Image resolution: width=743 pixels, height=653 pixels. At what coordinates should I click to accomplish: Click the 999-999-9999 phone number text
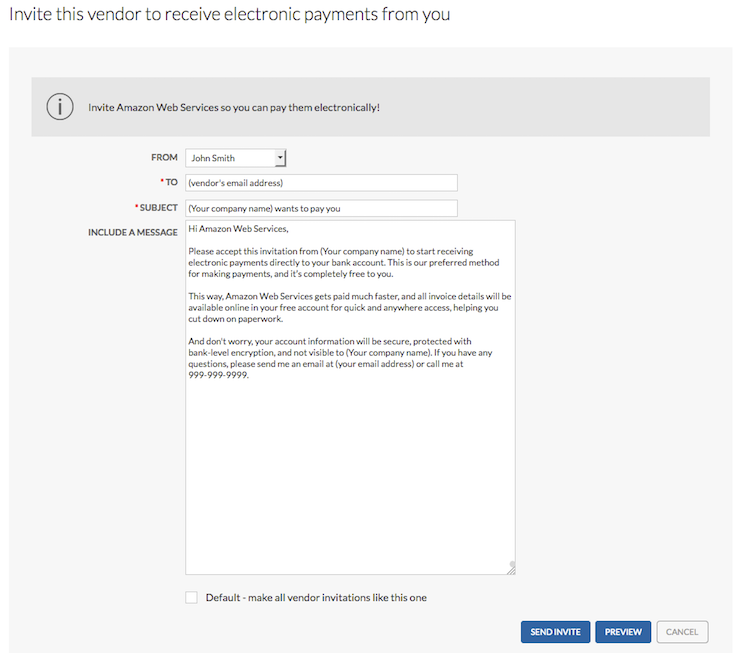(x=218, y=375)
